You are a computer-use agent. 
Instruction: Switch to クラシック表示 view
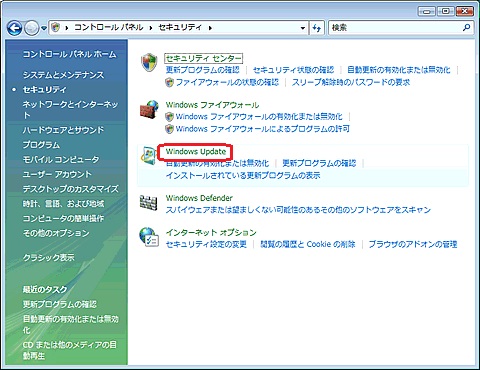point(49,257)
